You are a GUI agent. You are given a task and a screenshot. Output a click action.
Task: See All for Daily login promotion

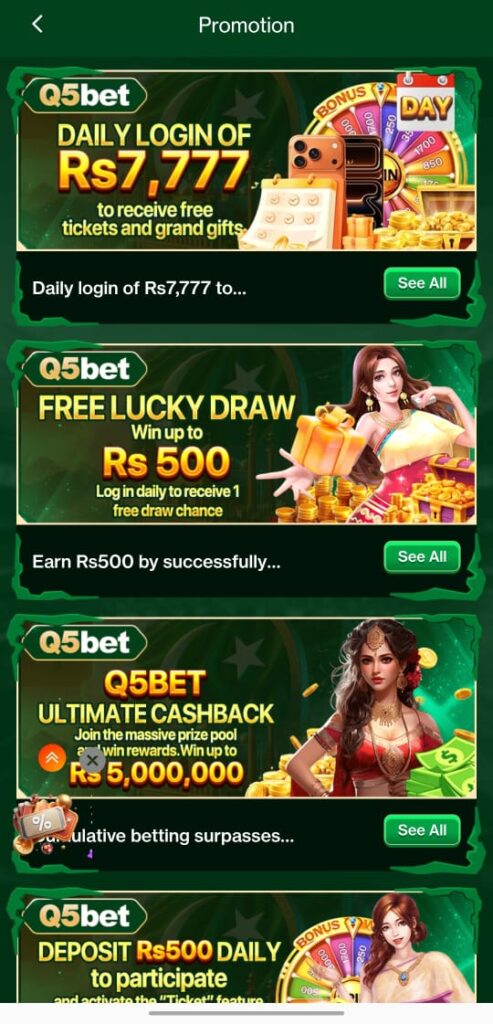click(422, 283)
